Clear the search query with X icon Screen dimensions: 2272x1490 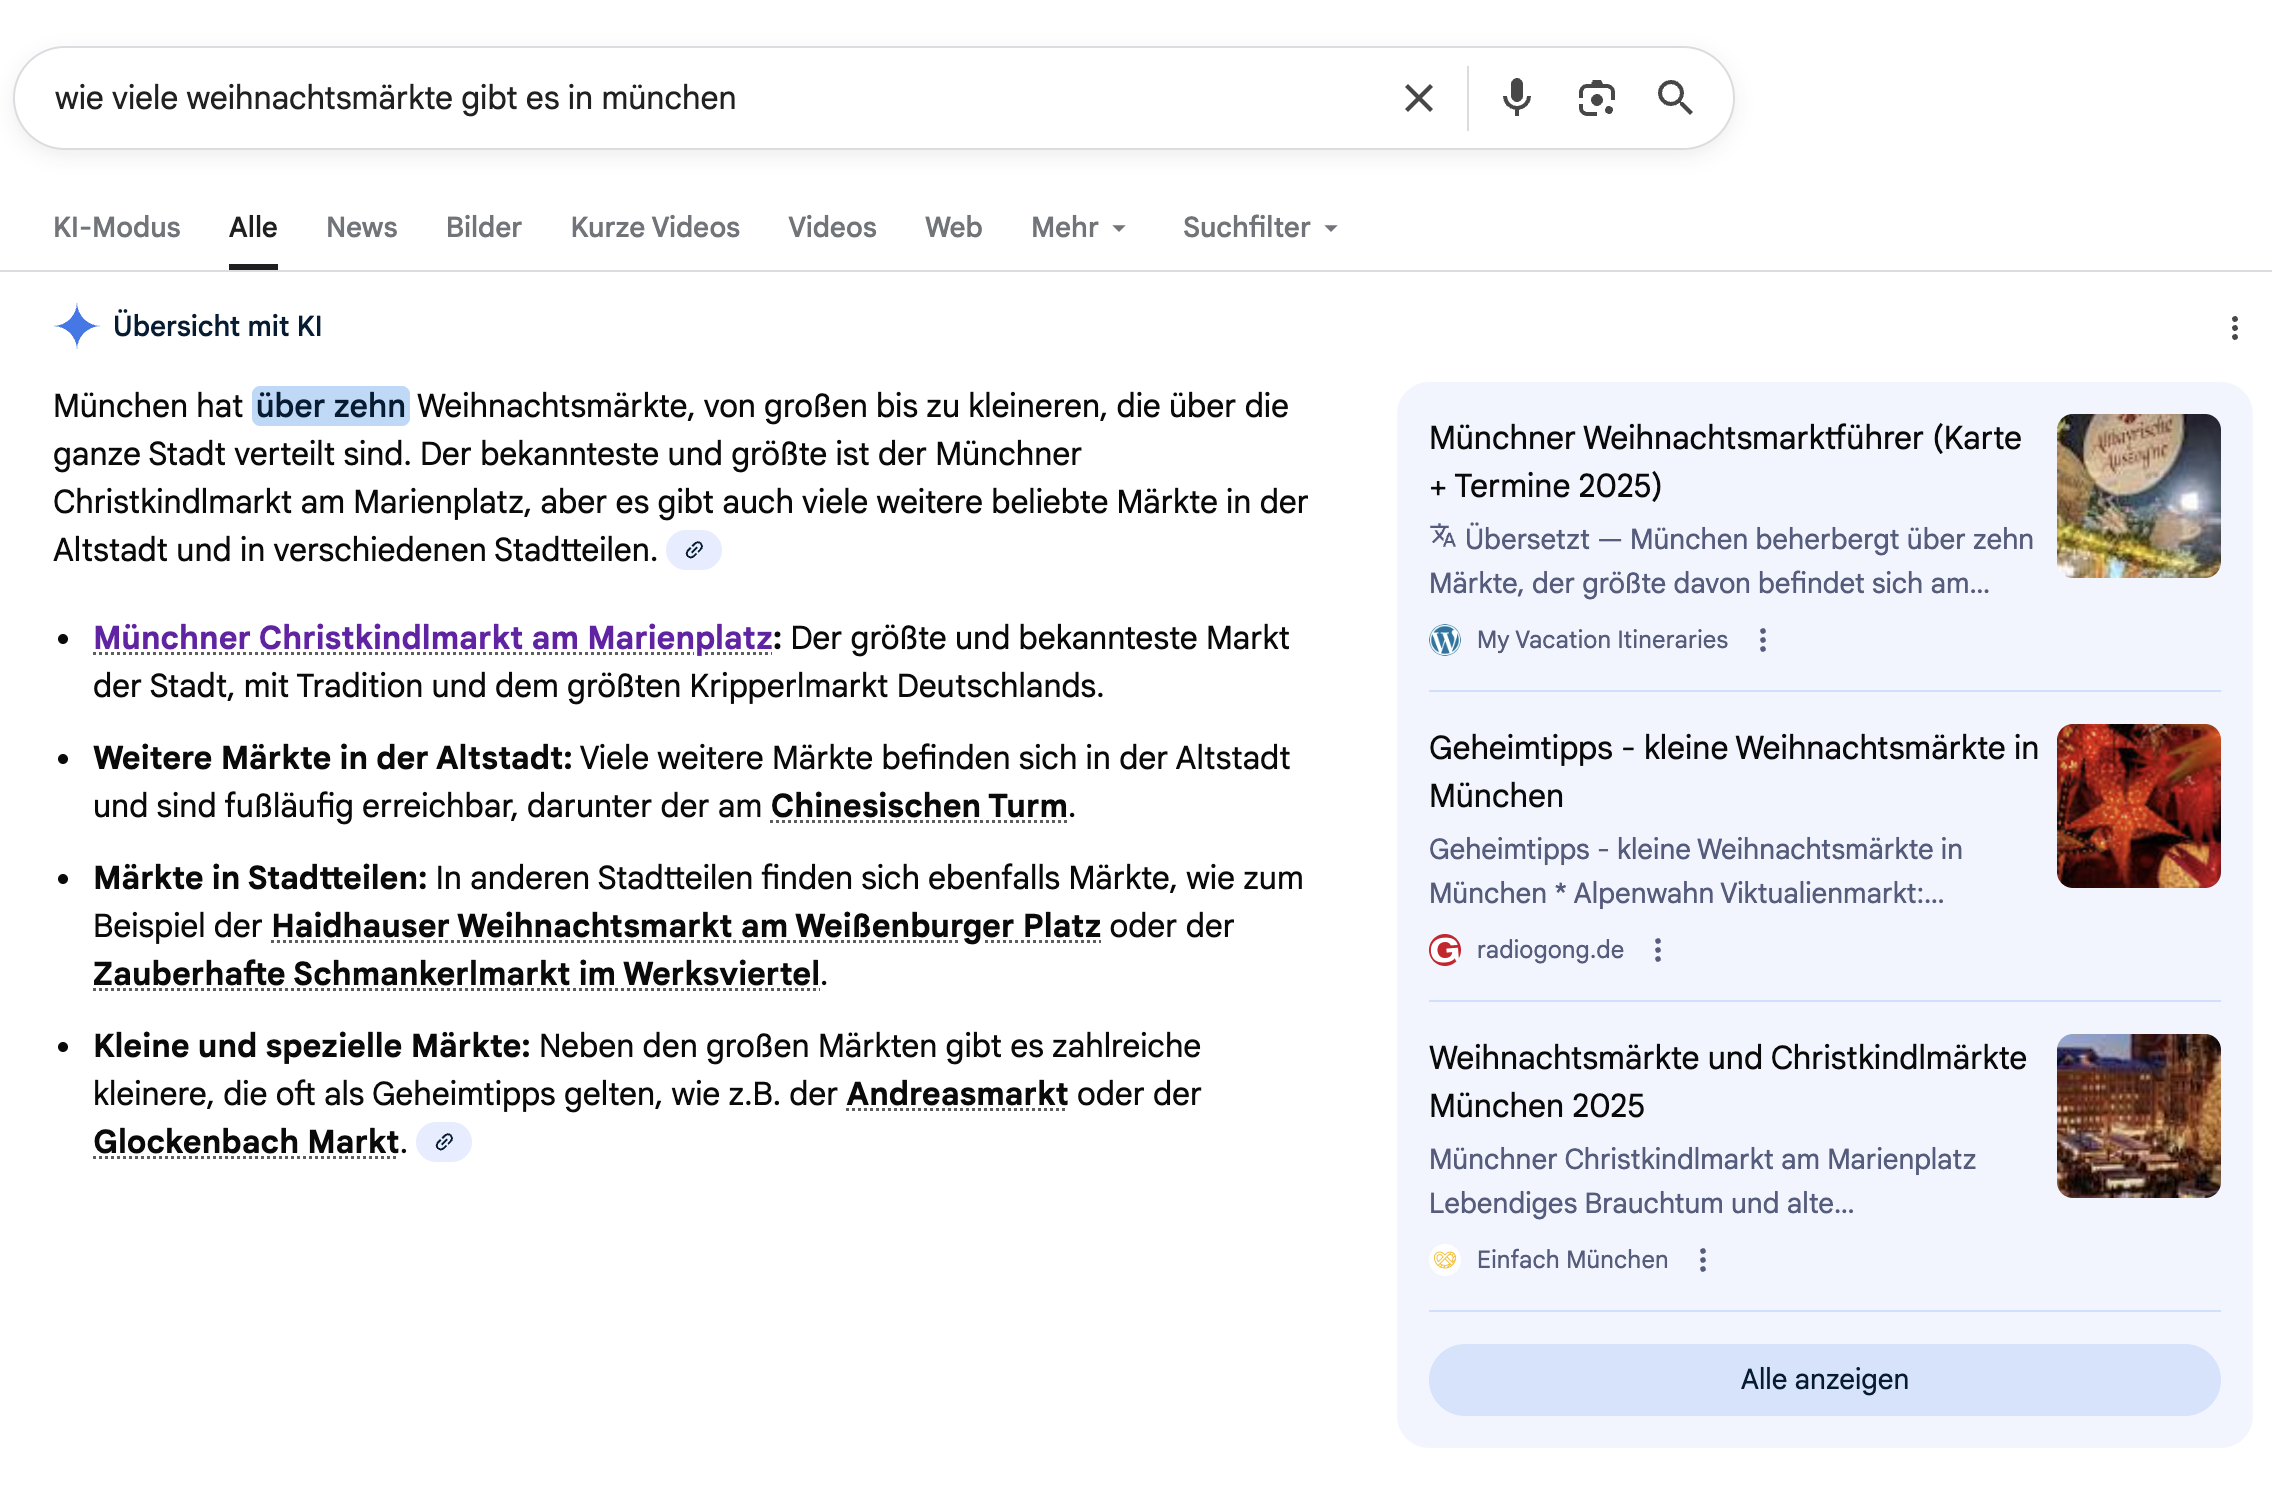tap(1418, 98)
